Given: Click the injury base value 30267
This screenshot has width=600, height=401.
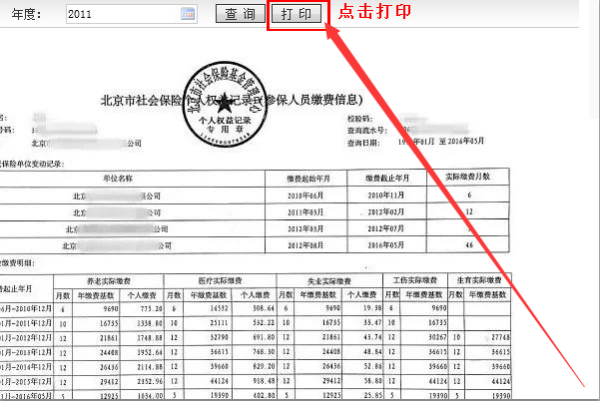Looking at the screenshot, I should point(437,337).
